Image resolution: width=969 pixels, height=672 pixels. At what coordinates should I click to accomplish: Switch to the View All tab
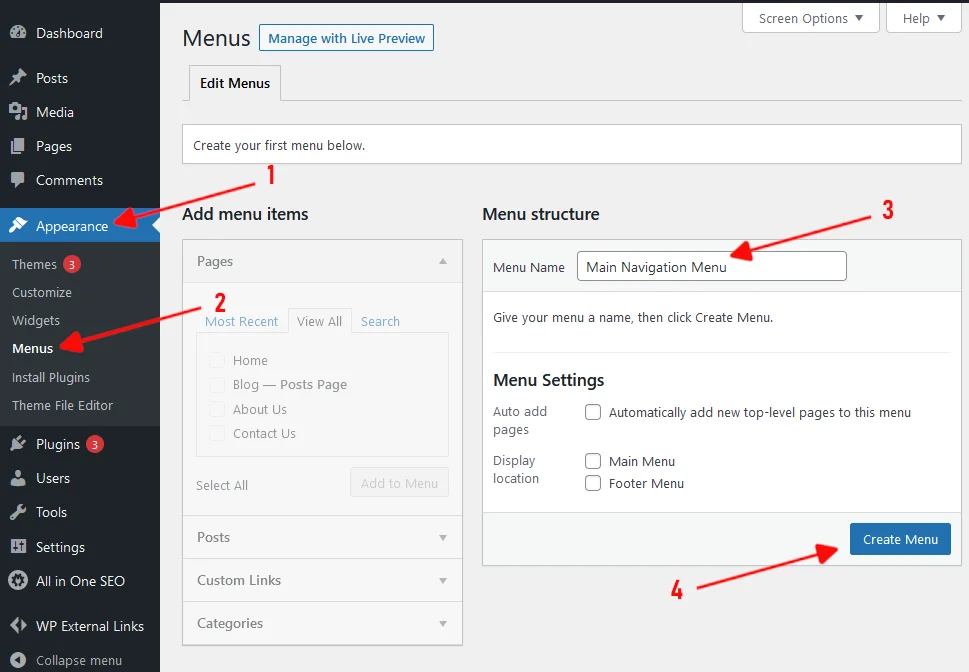[x=319, y=321]
